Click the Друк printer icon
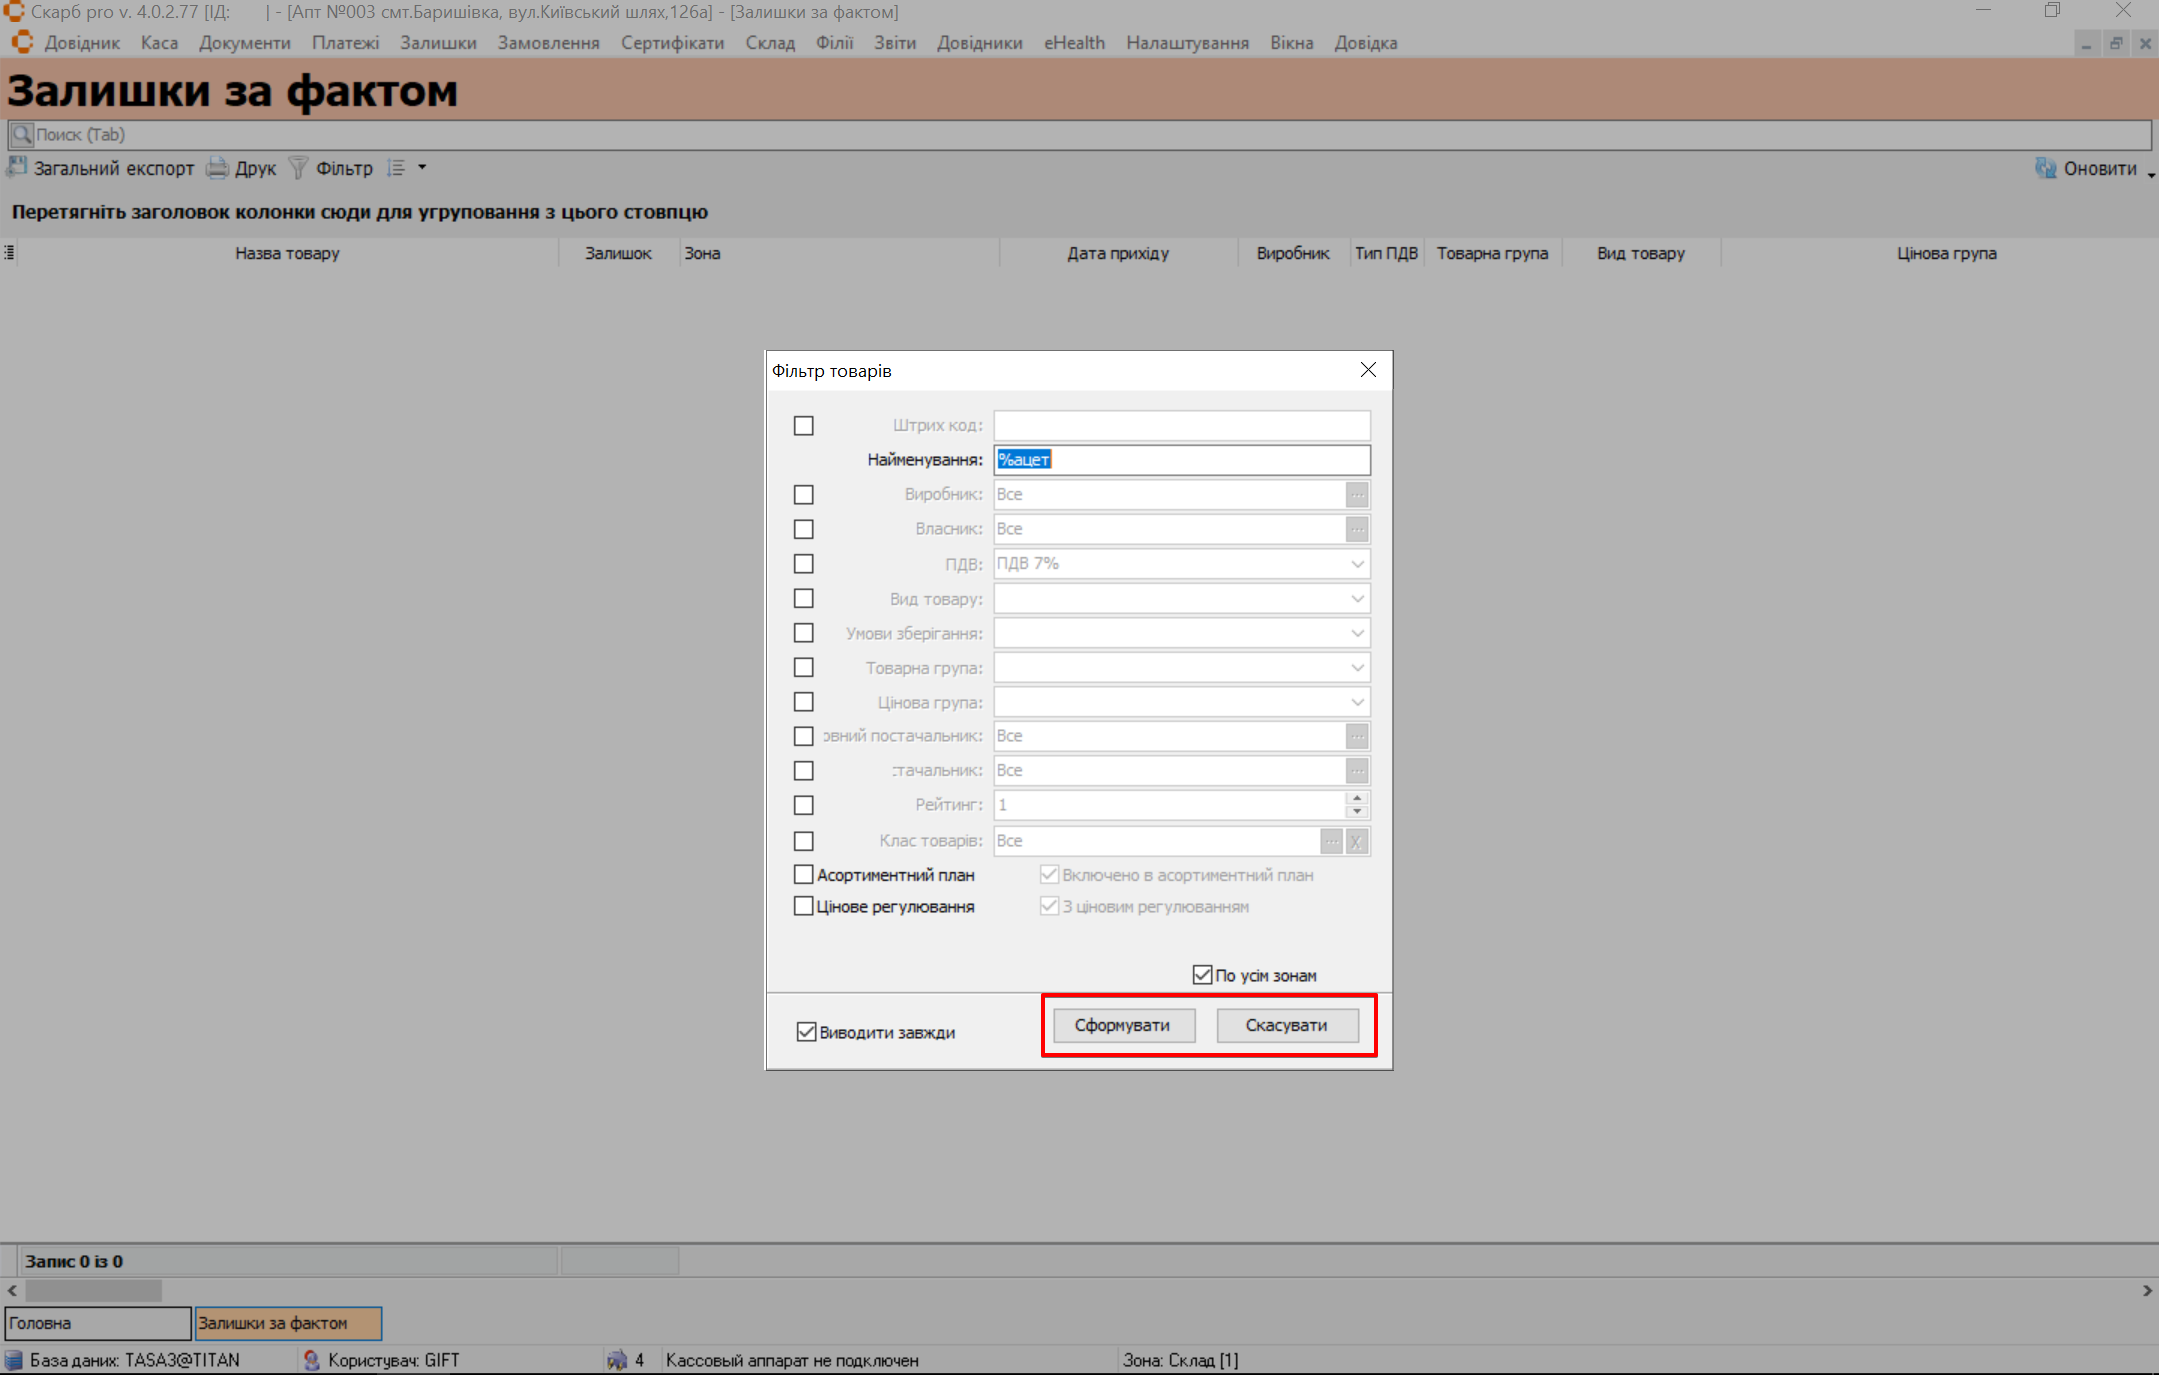Screen dimensions: 2159x1375 [x=217, y=168]
